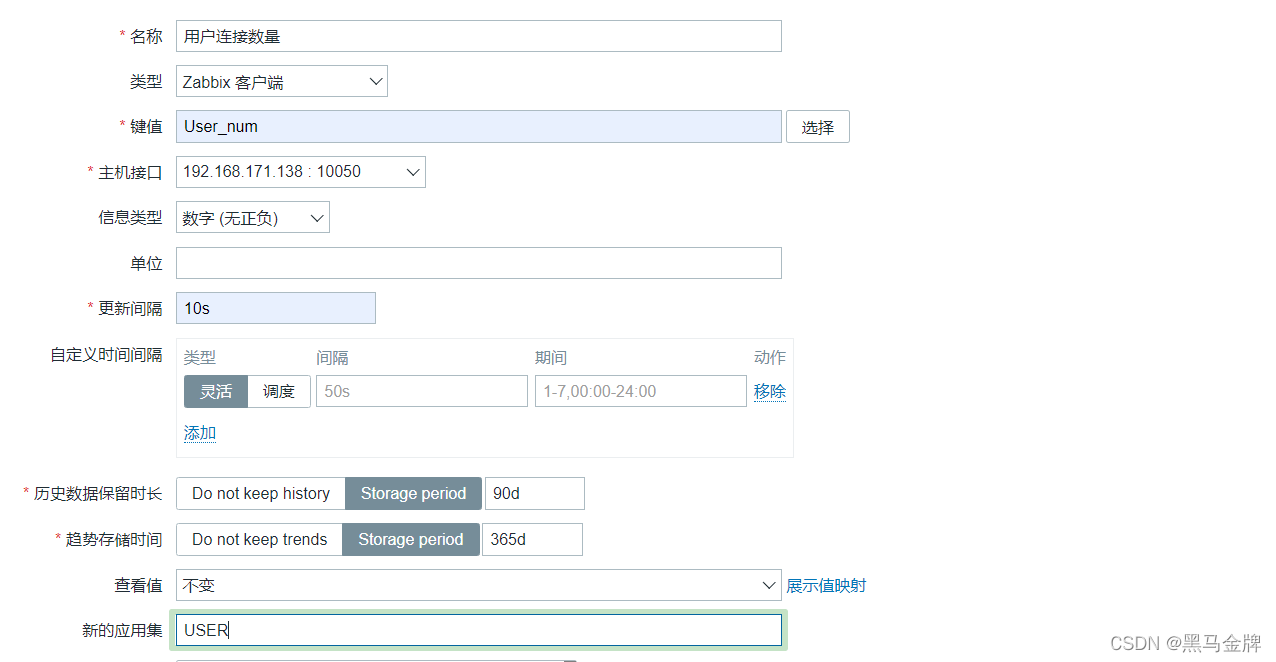Click the 单位 input field
Viewport: 1276px width, 662px height.
click(478, 263)
